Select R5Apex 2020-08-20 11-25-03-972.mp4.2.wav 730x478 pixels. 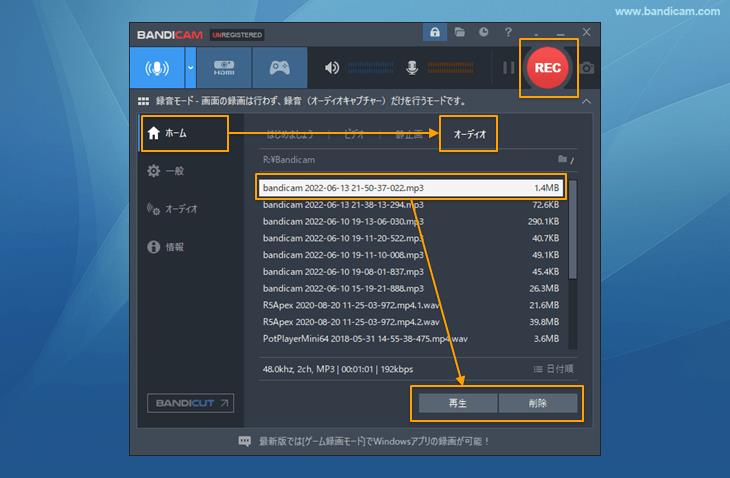pos(411,322)
